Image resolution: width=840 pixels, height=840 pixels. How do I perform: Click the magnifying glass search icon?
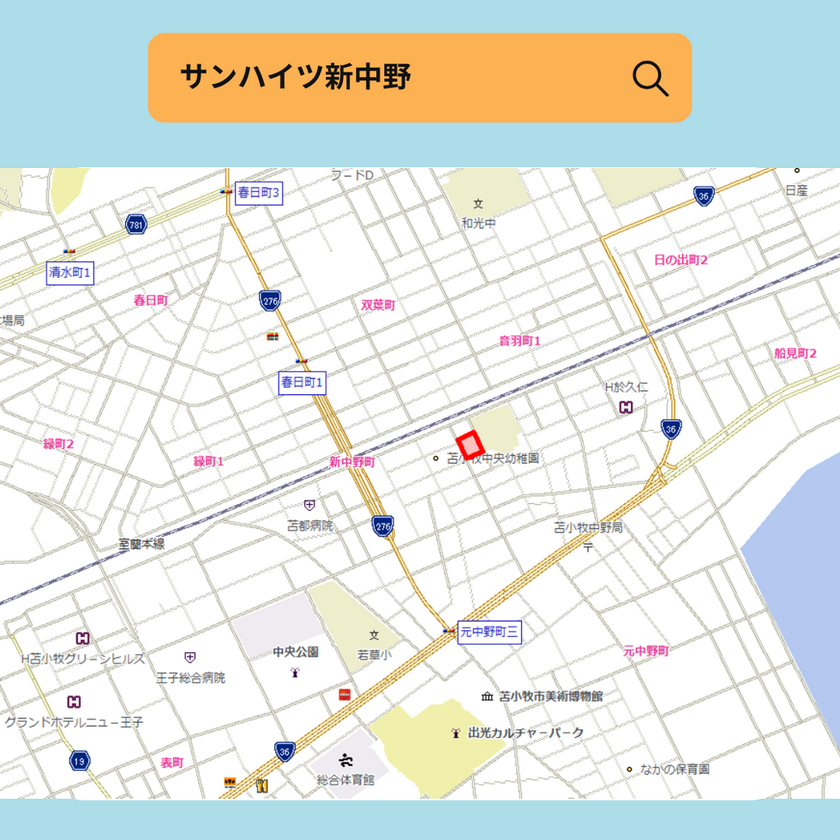tap(650, 78)
